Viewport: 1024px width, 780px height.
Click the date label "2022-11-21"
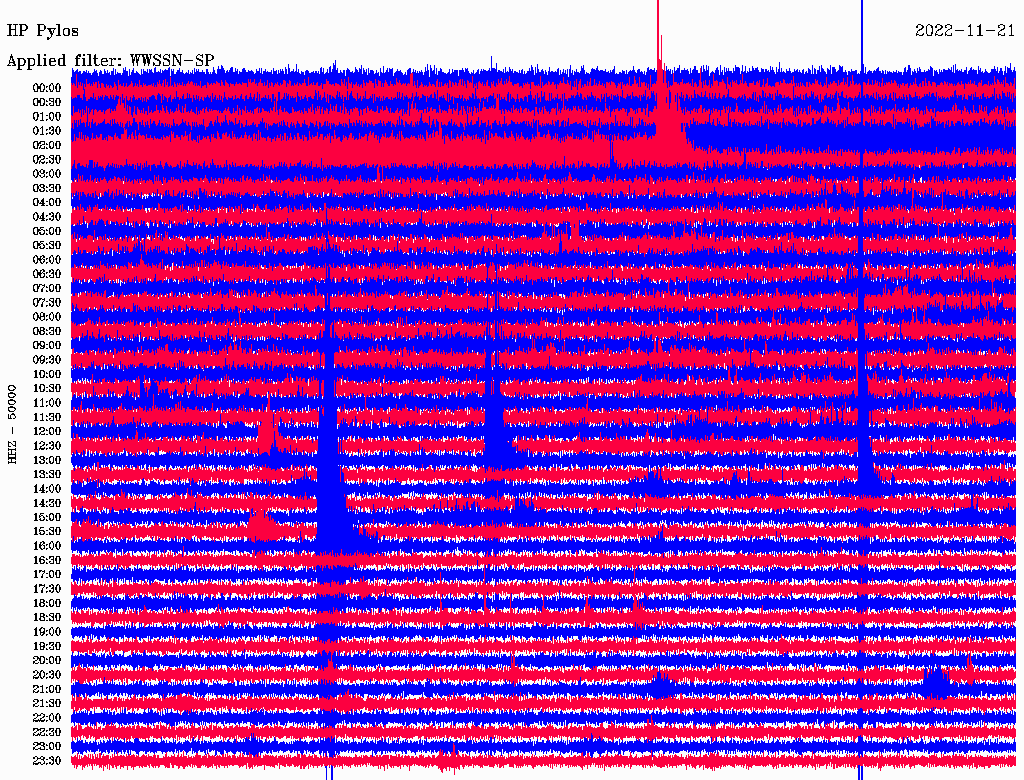(x=965, y=31)
